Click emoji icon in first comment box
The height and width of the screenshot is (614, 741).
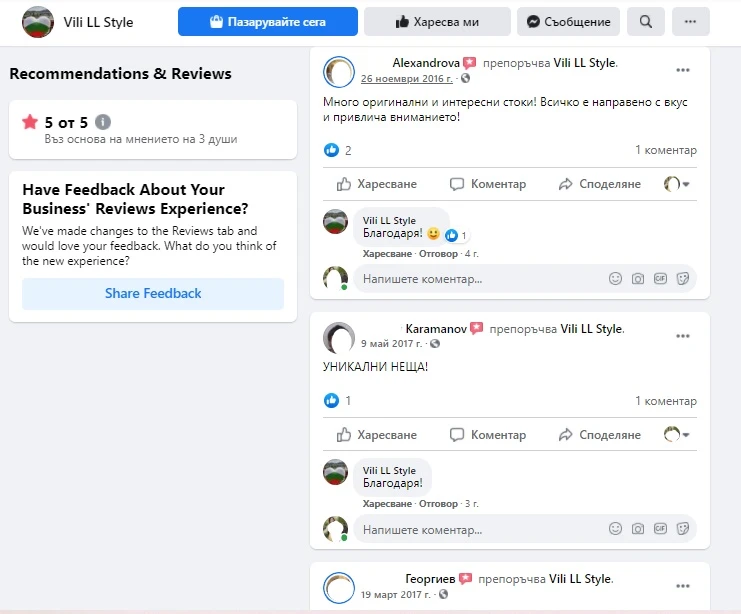(x=616, y=278)
